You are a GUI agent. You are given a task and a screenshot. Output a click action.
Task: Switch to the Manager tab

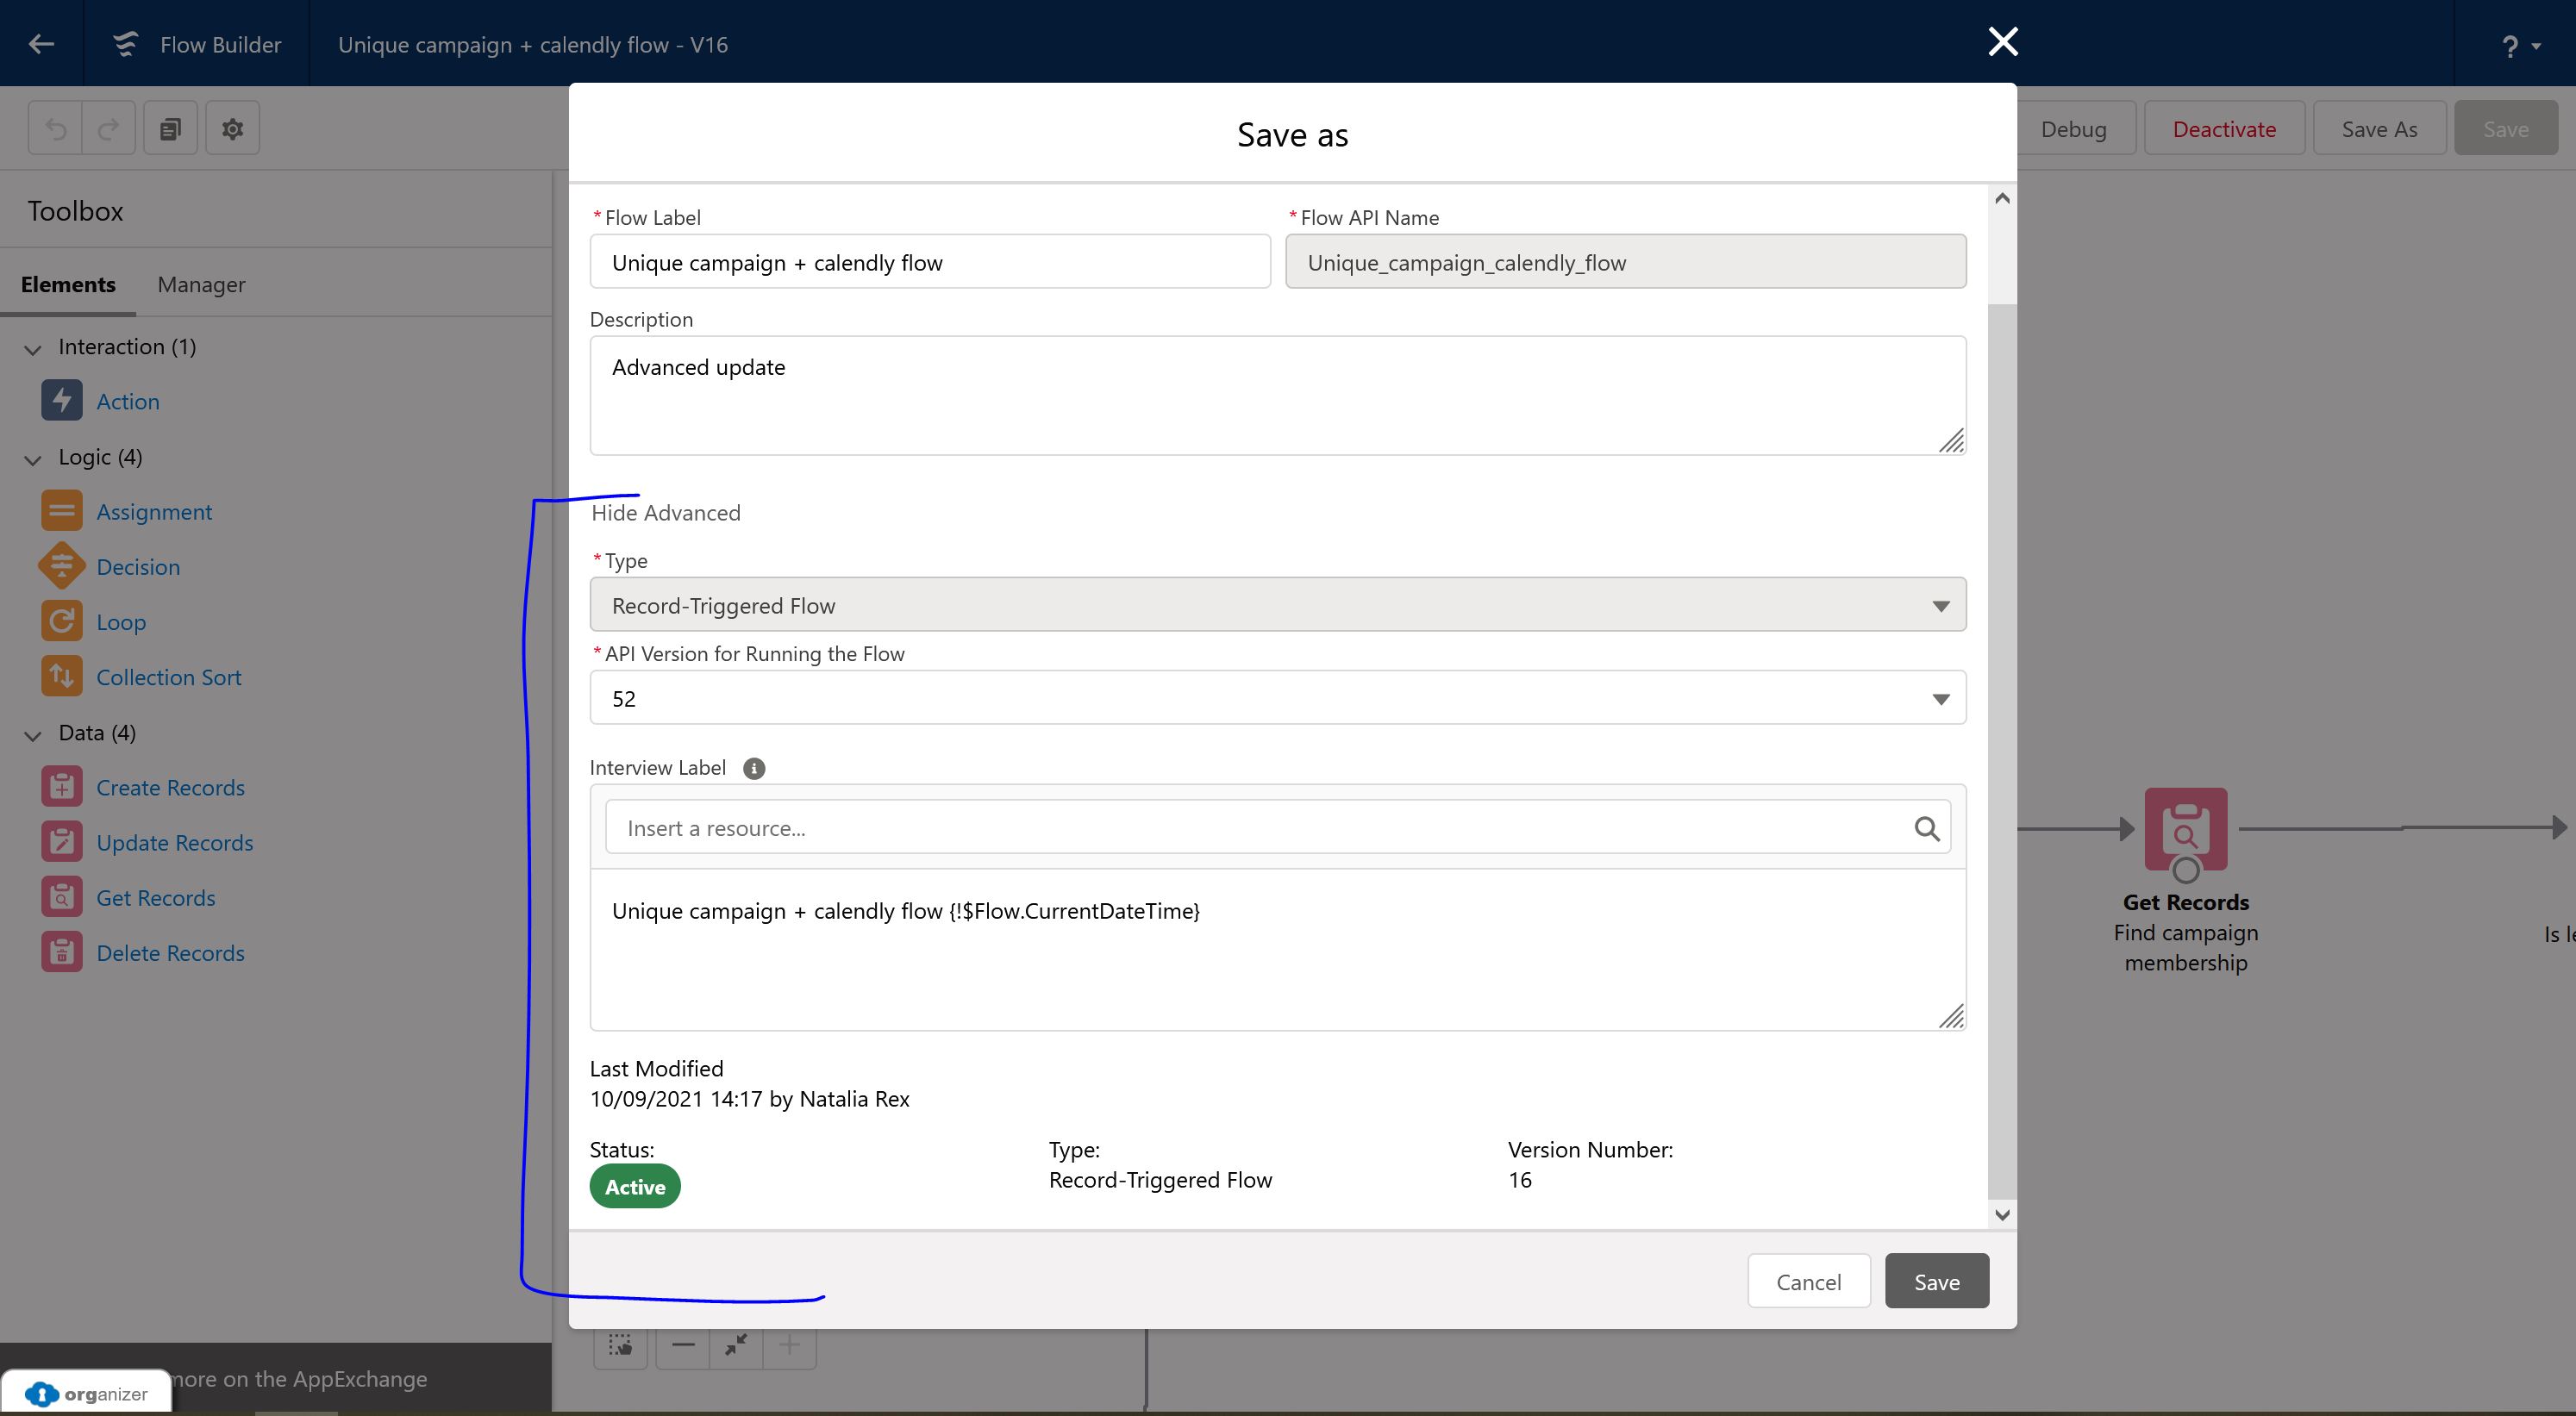[200, 285]
